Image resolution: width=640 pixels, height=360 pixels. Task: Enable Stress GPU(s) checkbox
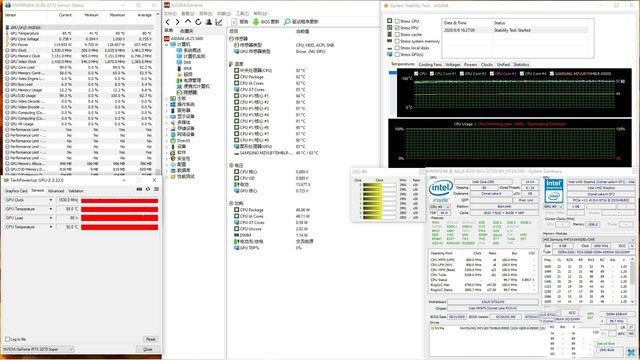[x=397, y=54]
